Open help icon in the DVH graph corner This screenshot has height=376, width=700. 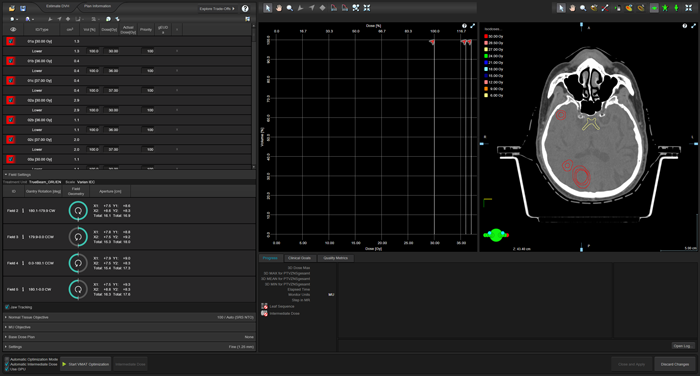tap(464, 26)
